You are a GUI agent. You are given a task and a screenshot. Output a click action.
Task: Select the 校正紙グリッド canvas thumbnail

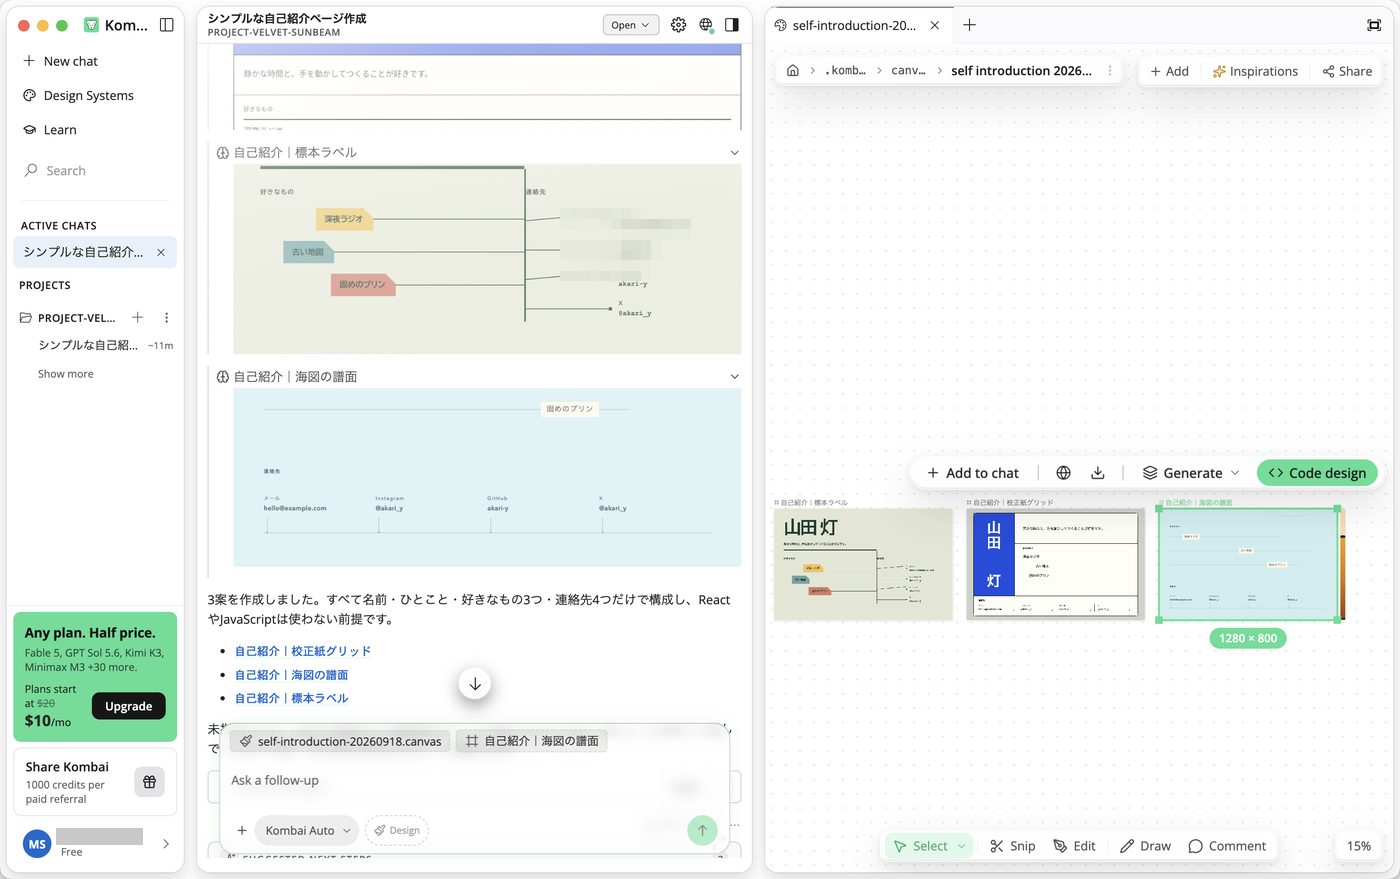pyautogui.click(x=1055, y=564)
